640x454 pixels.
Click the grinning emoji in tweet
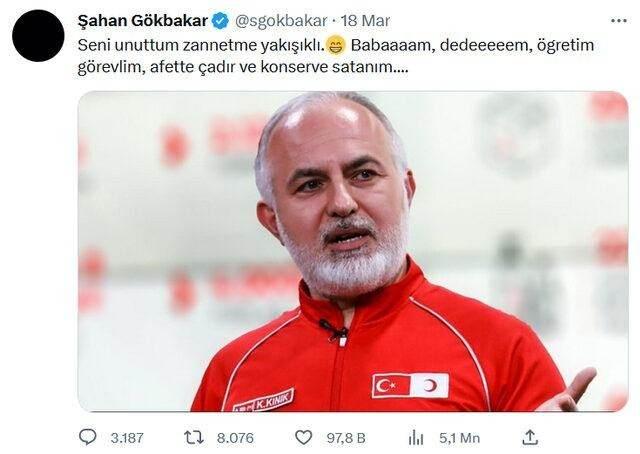336,45
